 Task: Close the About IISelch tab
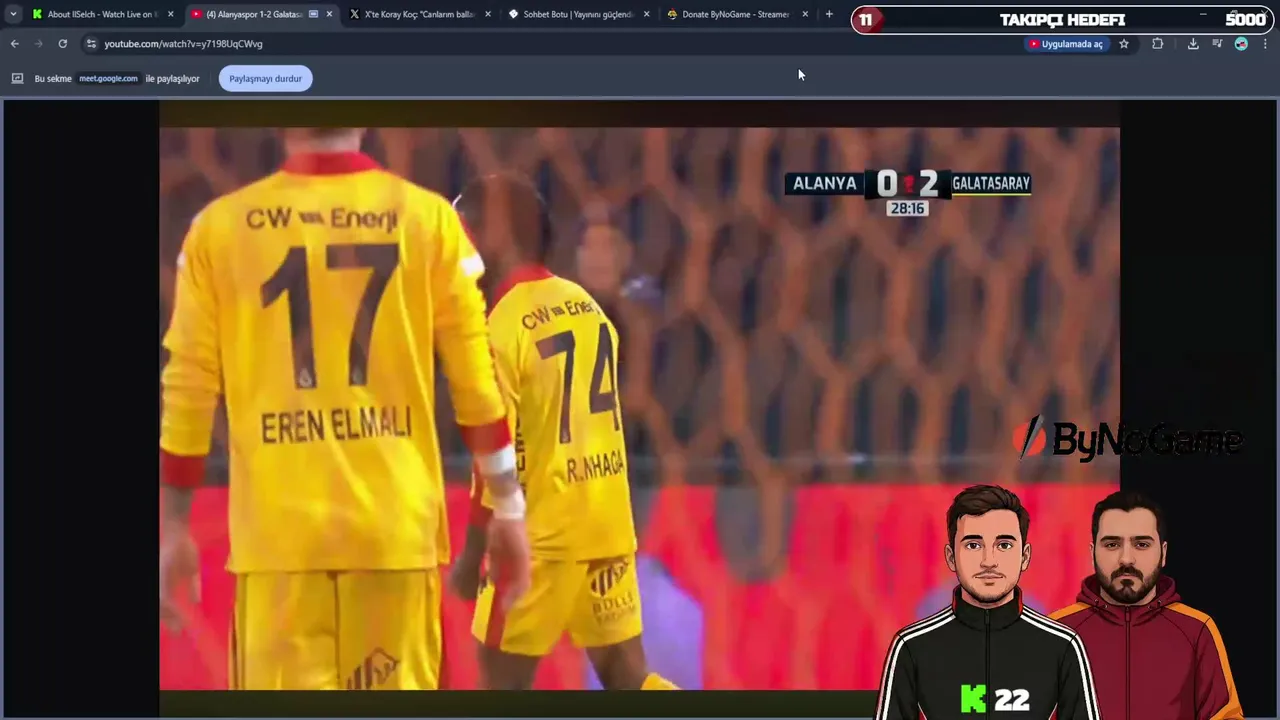(170, 14)
